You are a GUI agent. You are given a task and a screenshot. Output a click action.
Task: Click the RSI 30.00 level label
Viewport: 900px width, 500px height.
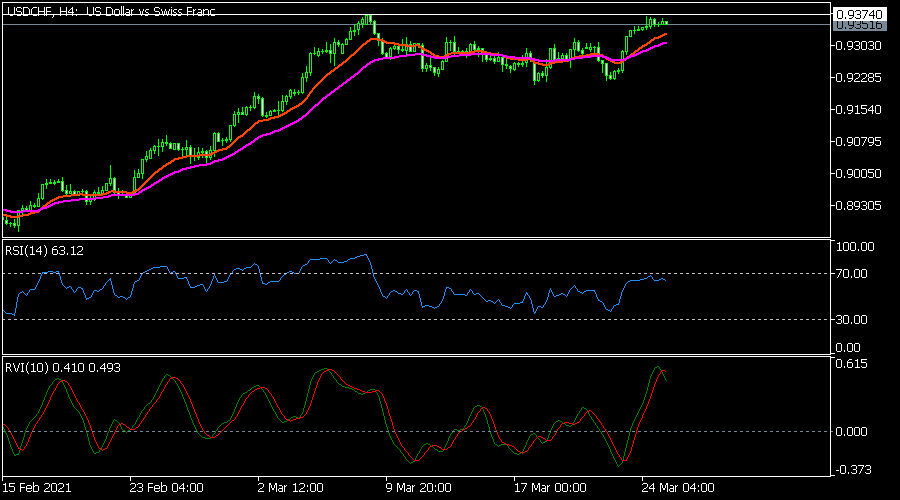pos(852,320)
